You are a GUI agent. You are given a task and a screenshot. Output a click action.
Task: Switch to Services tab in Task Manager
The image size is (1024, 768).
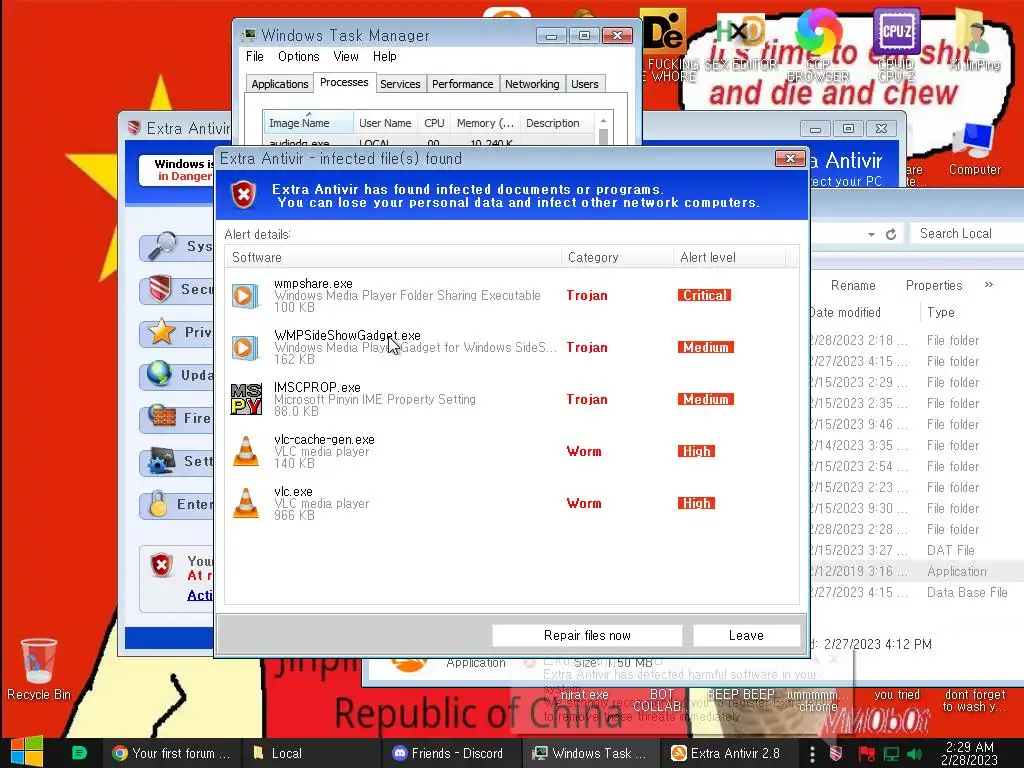[400, 84]
